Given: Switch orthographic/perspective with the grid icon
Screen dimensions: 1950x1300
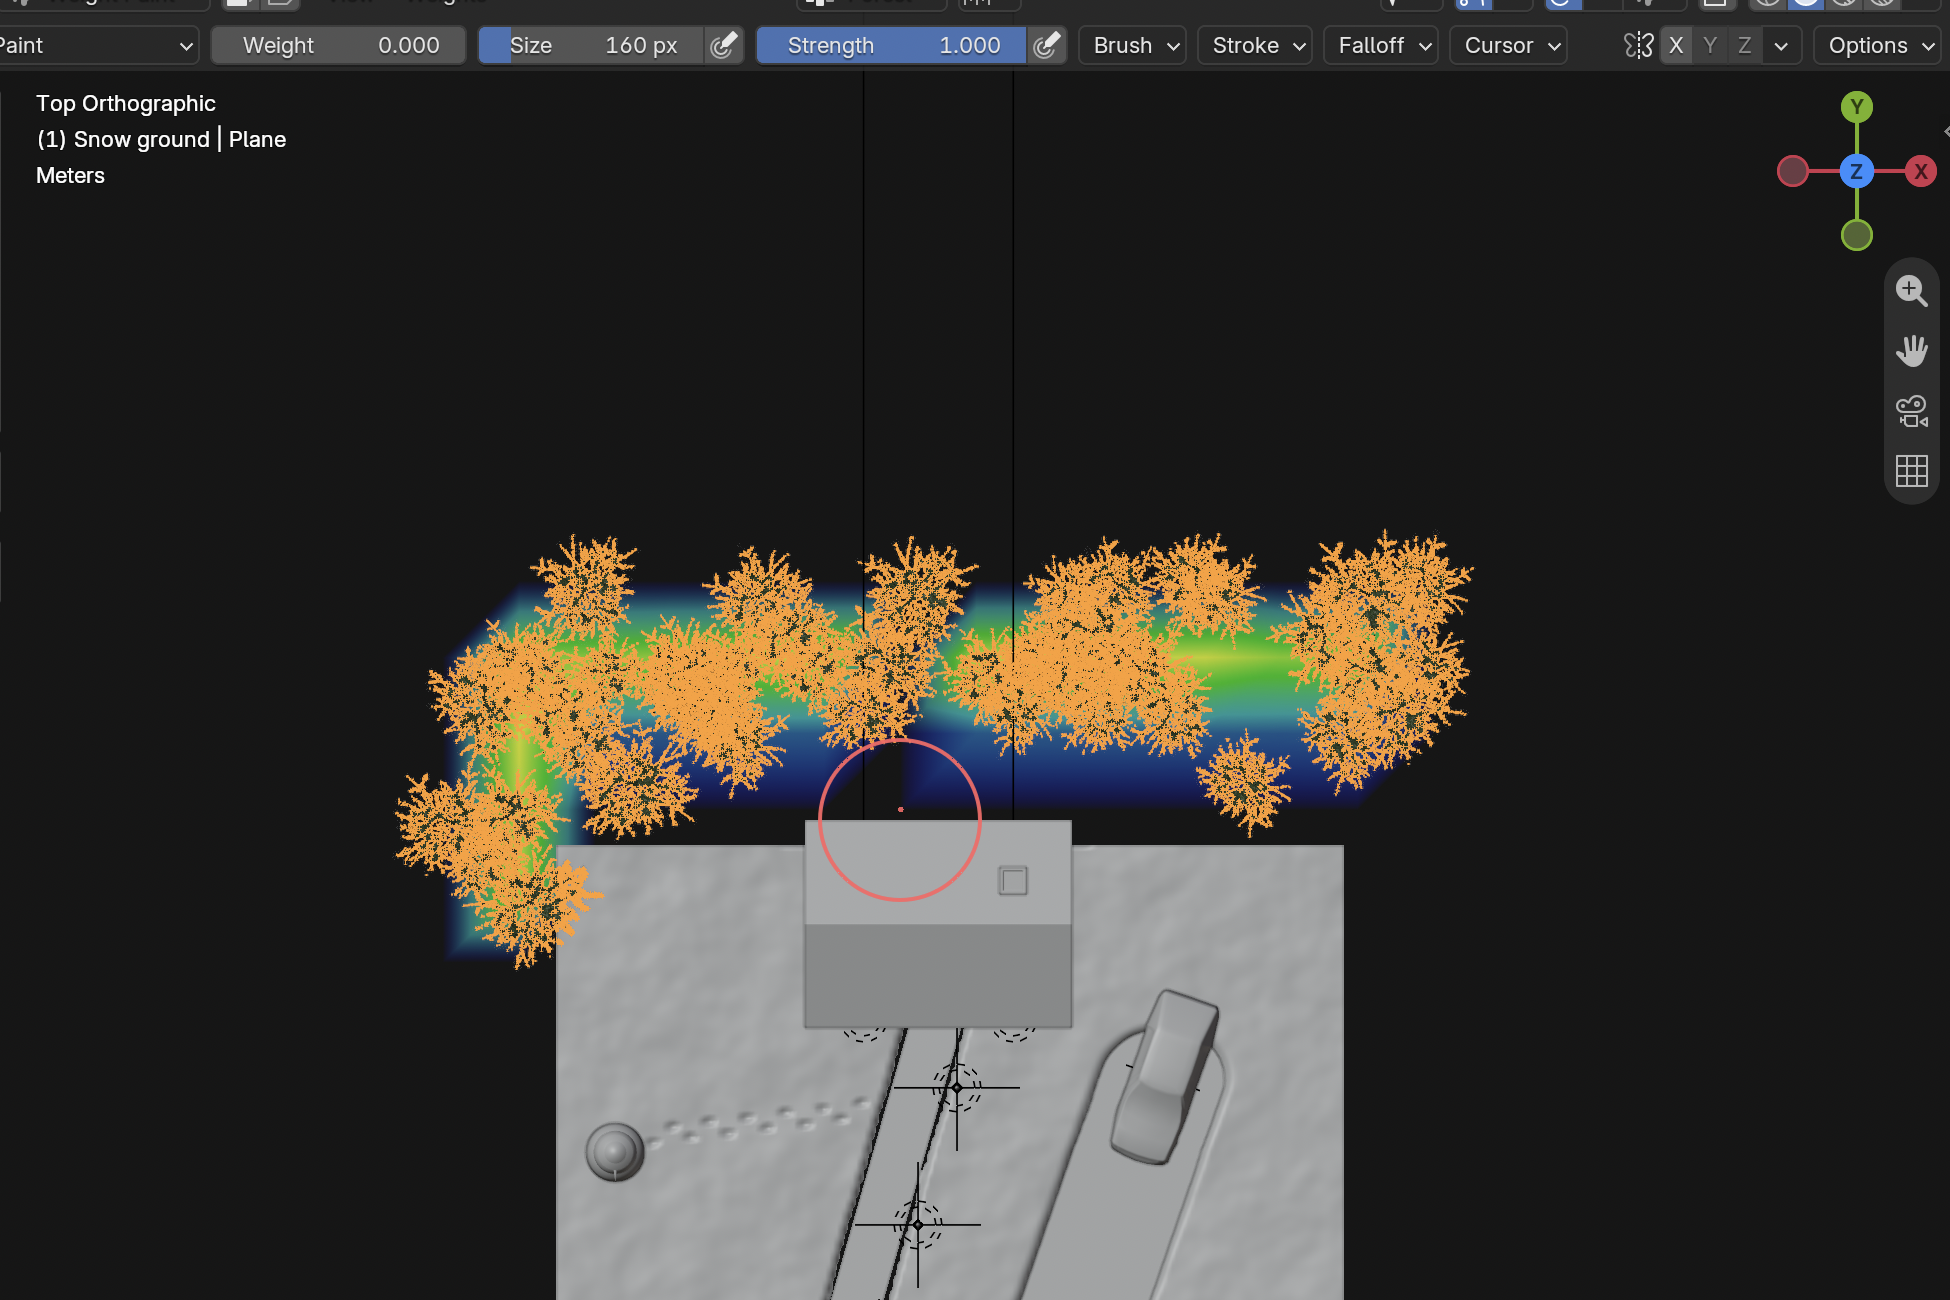Looking at the screenshot, I should (1911, 470).
